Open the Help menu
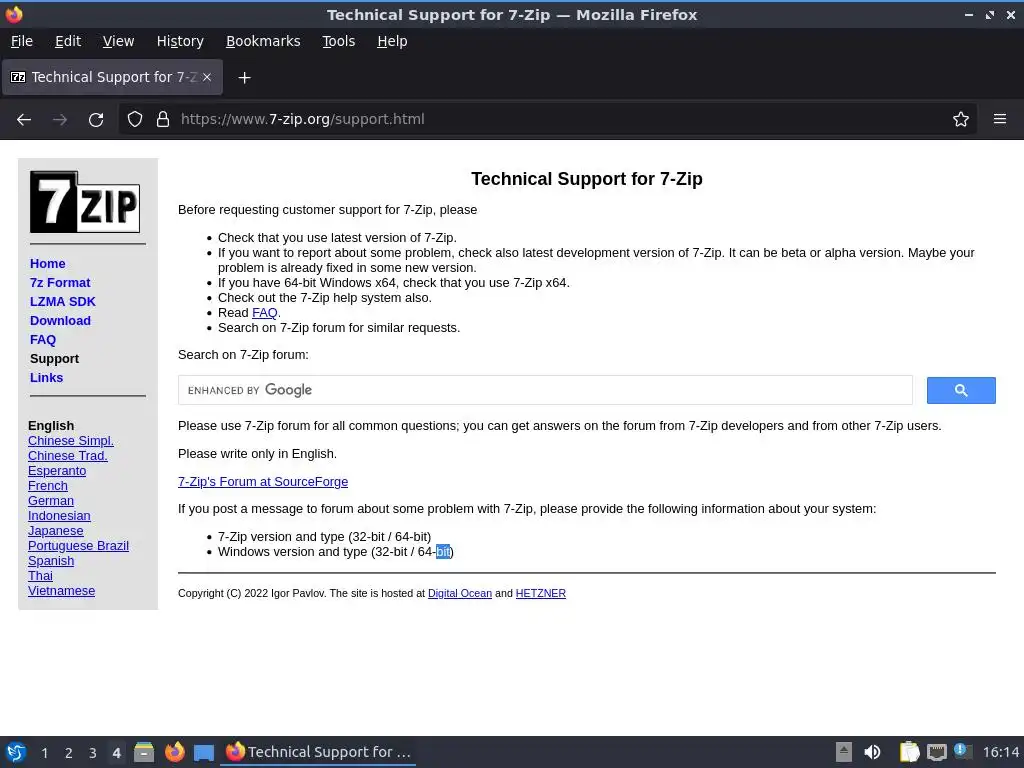This screenshot has width=1024, height=768. click(x=392, y=41)
